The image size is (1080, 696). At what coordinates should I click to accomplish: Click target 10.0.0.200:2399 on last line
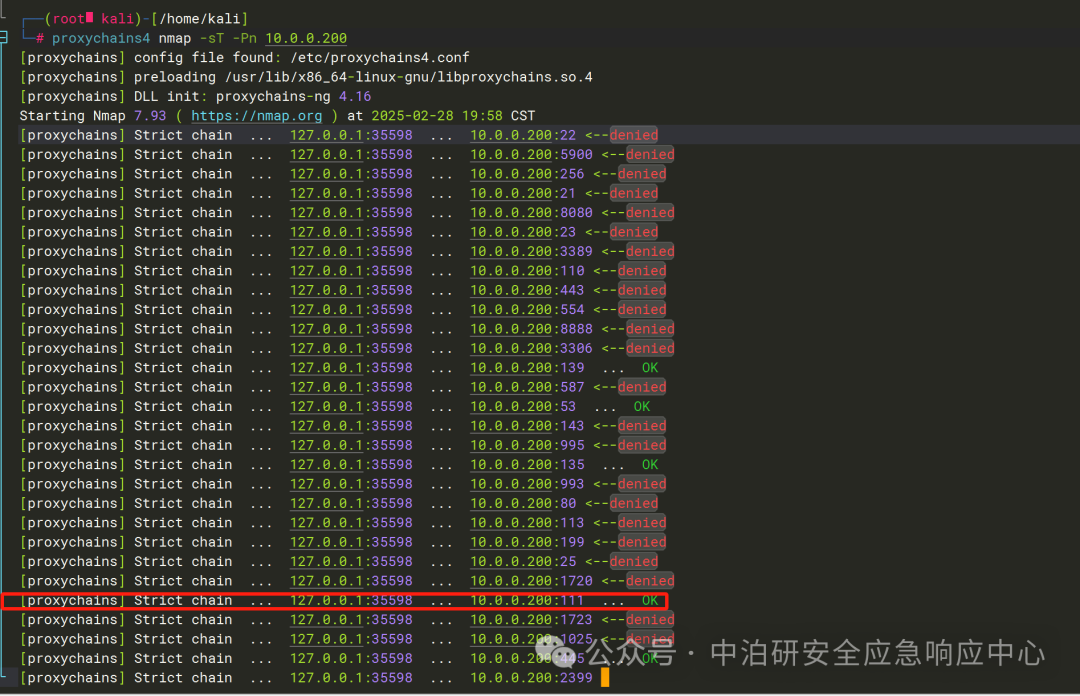click(x=531, y=678)
